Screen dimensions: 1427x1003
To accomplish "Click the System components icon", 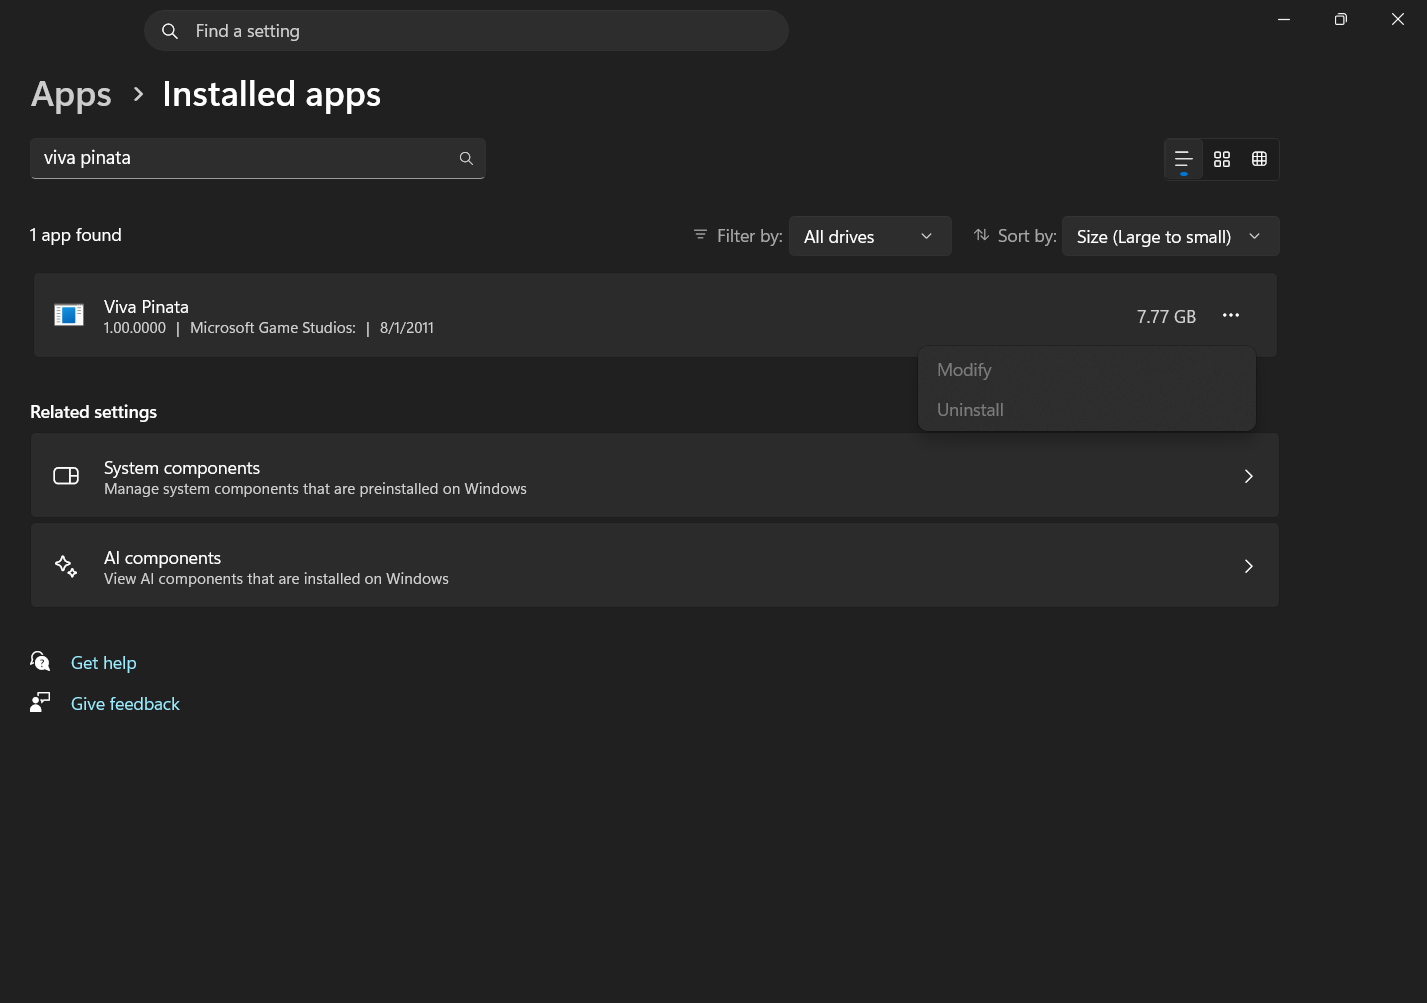I will click(x=66, y=476).
